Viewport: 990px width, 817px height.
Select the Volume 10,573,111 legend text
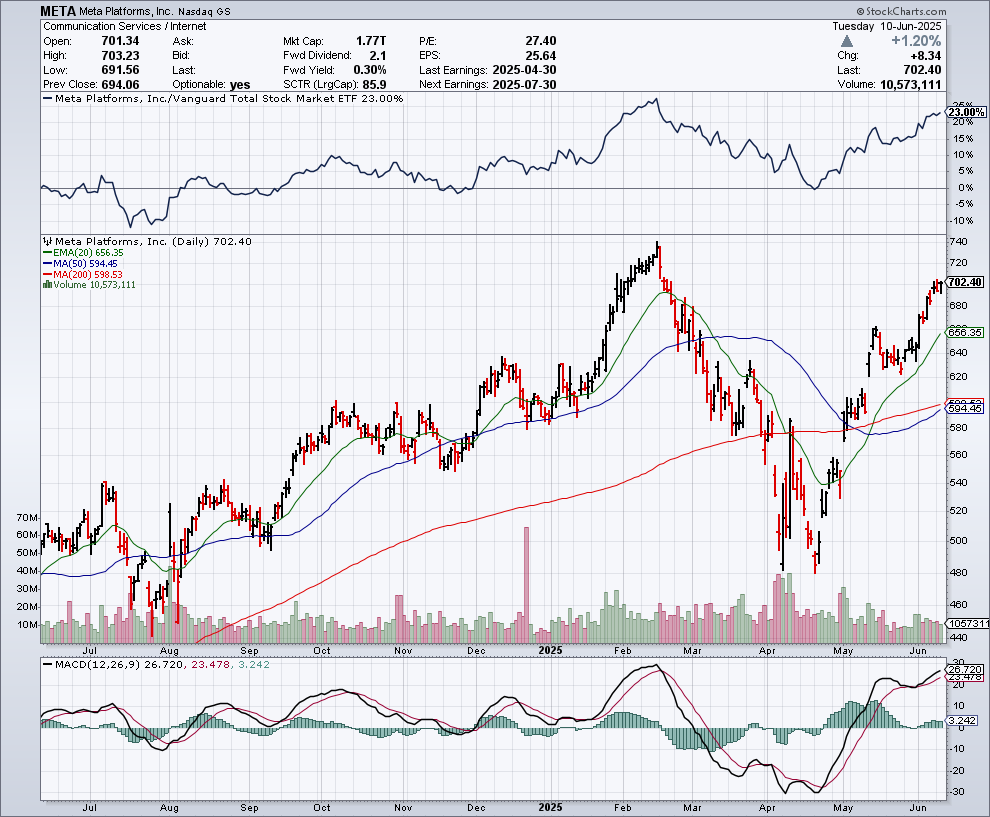(95, 285)
